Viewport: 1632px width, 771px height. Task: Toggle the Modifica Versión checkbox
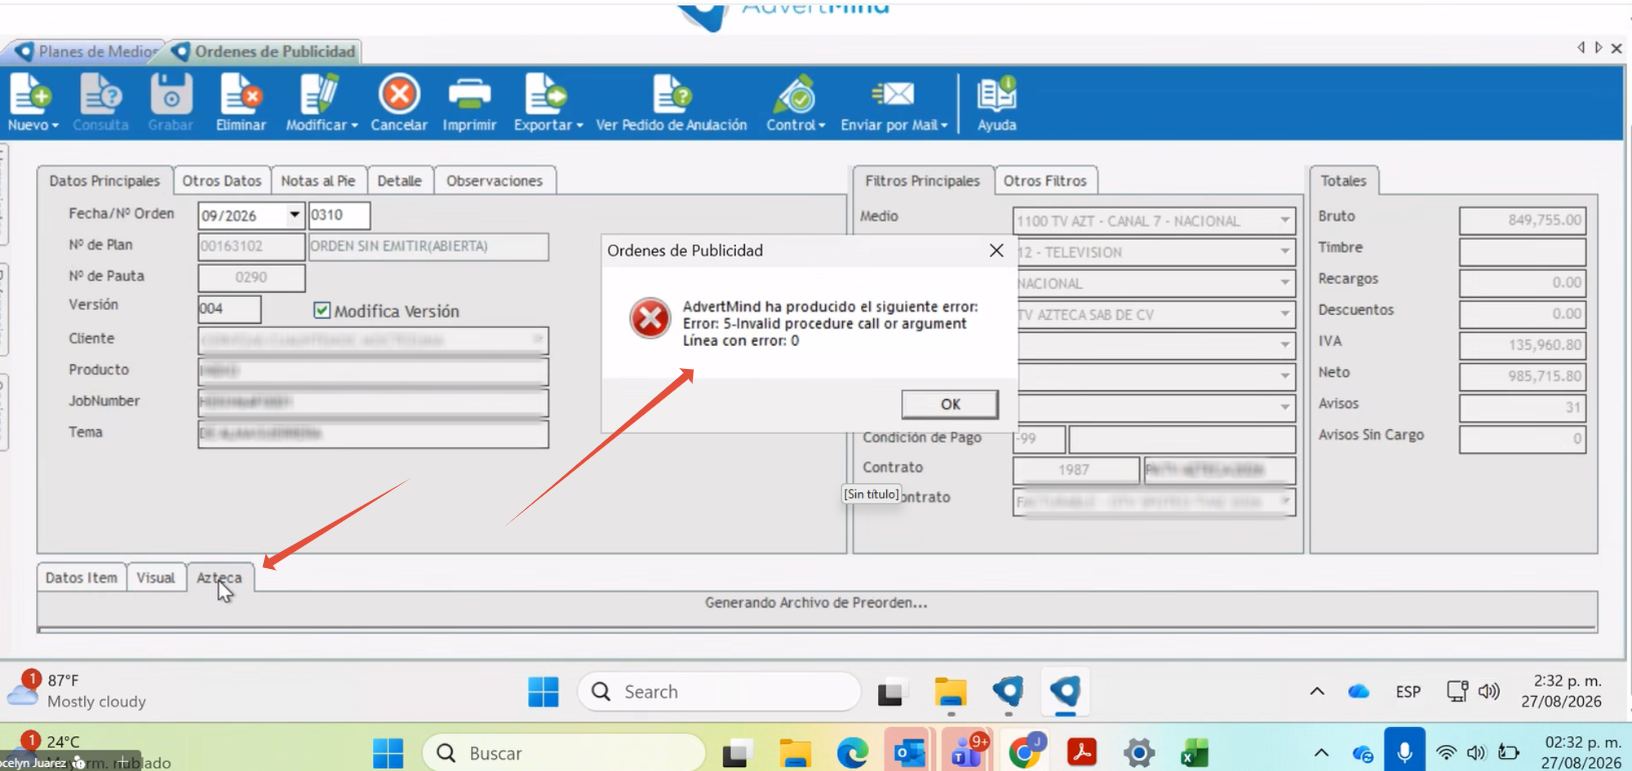[322, 311]
